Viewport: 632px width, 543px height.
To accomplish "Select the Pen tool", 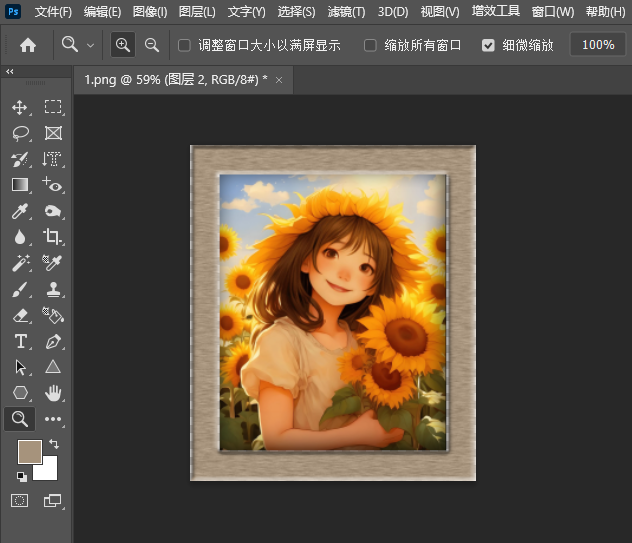I will pyautogui.click(x=53, y=341).
